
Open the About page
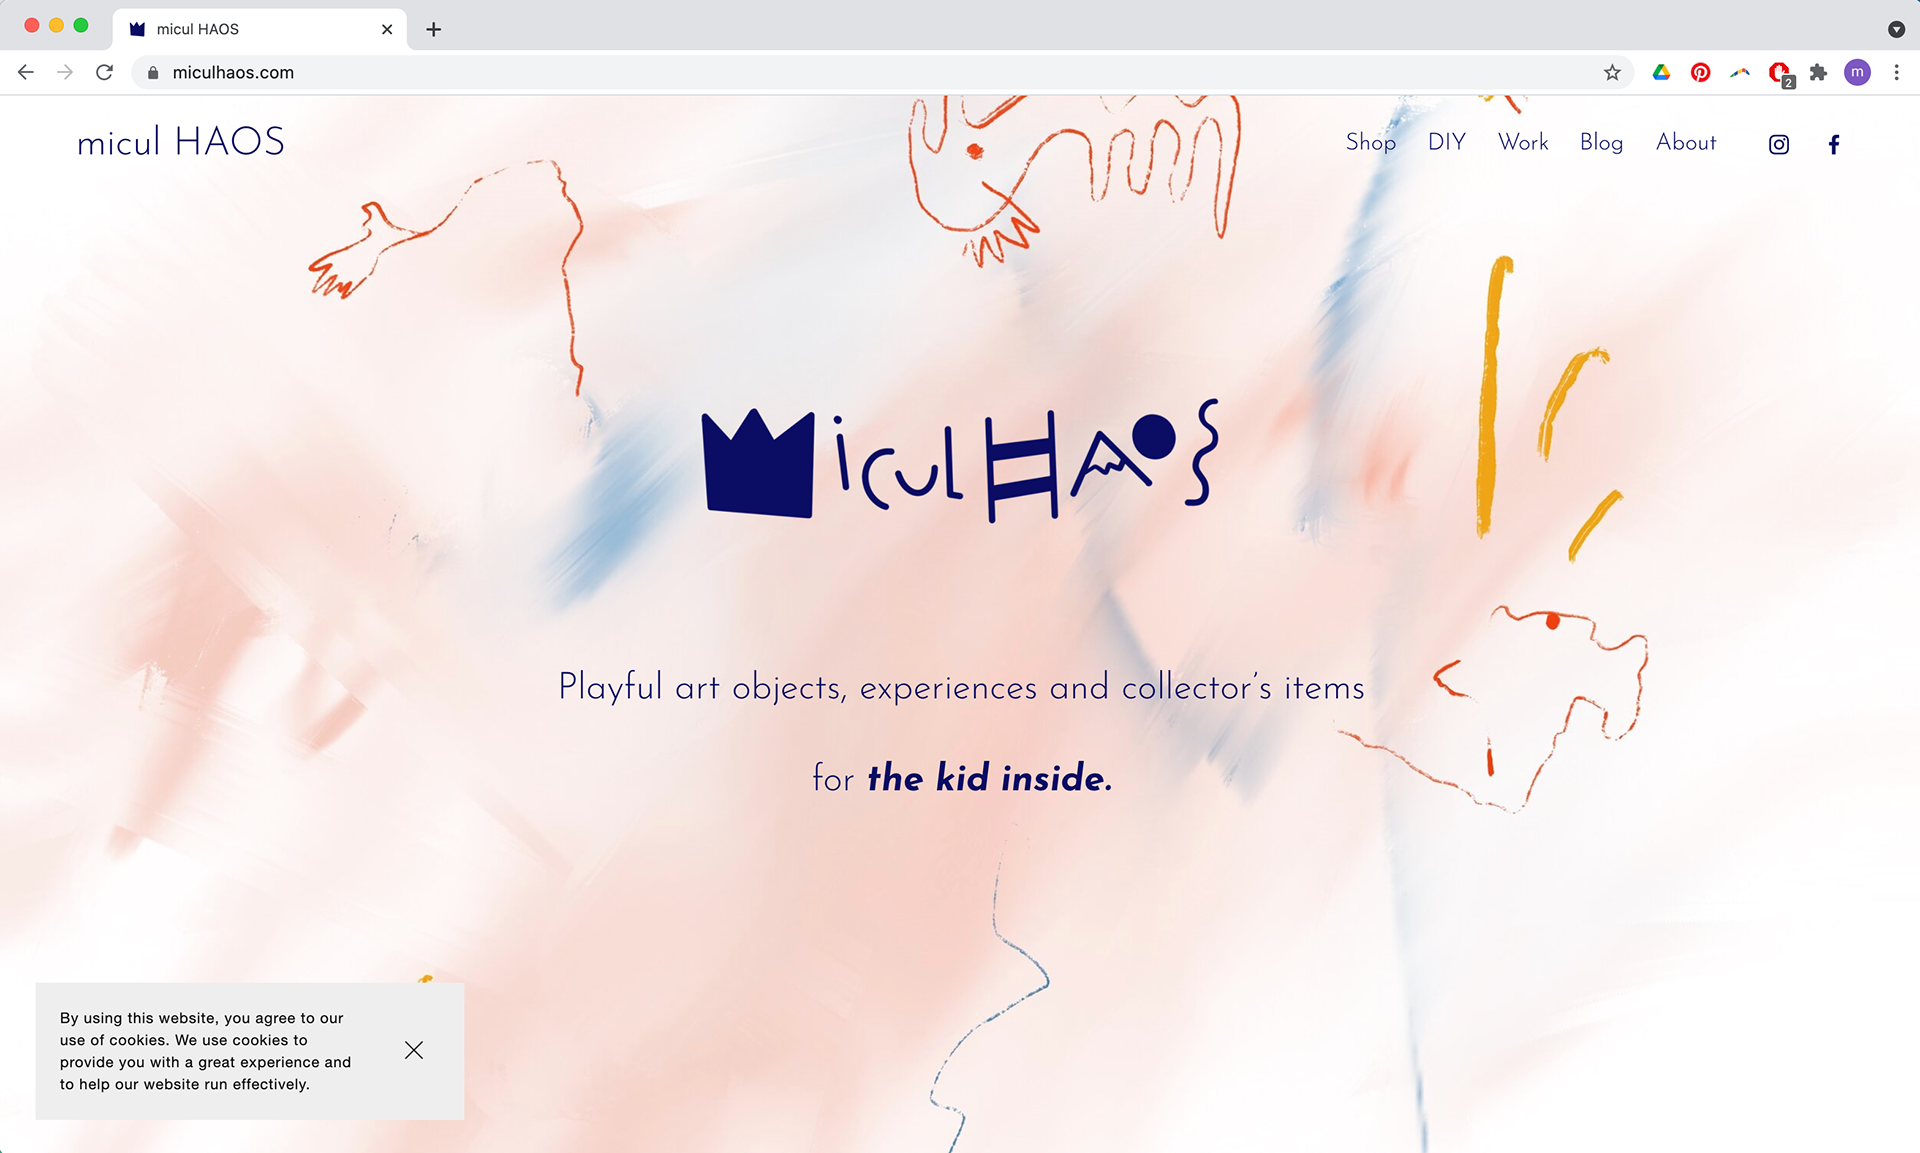pyautogui.click(x=1686, y=142)
